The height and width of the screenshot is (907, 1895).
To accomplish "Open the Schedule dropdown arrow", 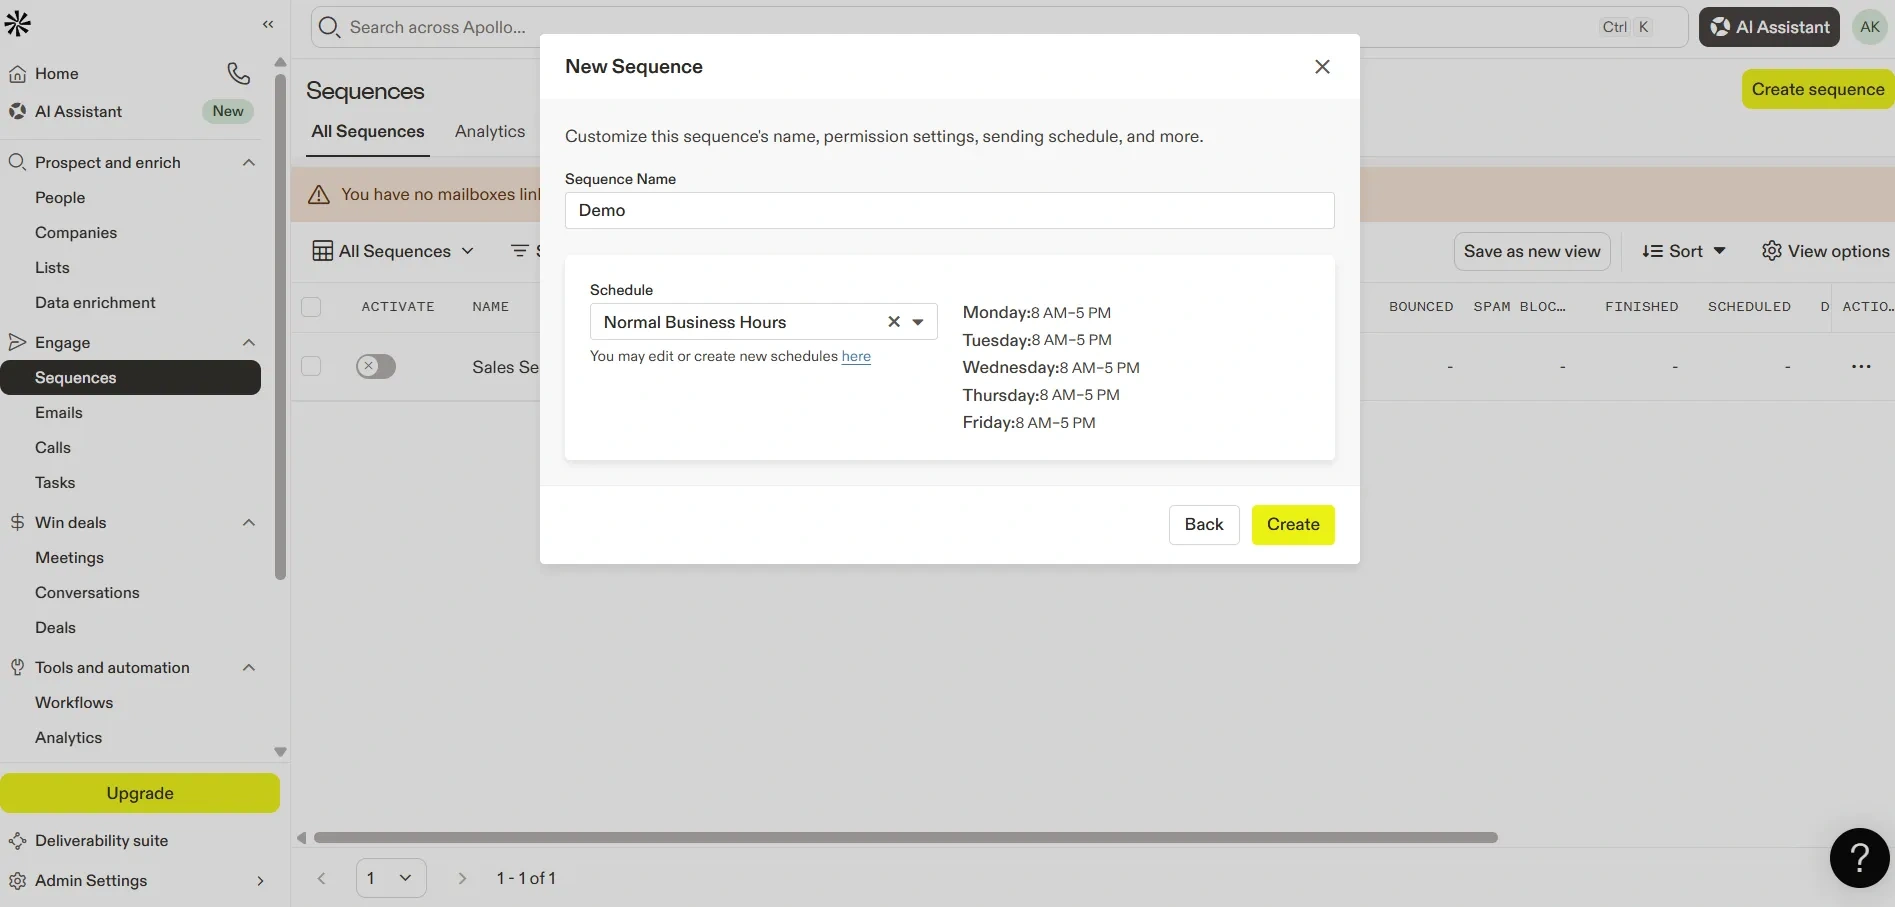I will coord(918,322).
